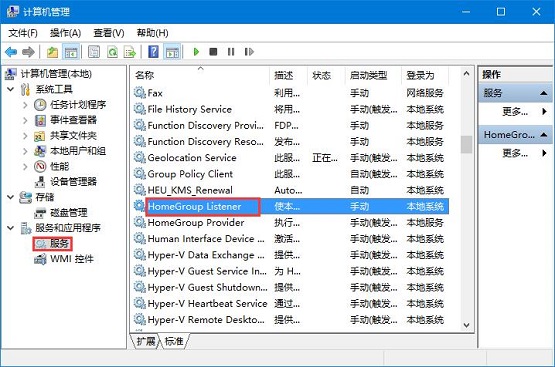Click the gear icon beside HEU_KMS_Renewal
This screenshot has height=367, width=555.
(x=139, y=190)
